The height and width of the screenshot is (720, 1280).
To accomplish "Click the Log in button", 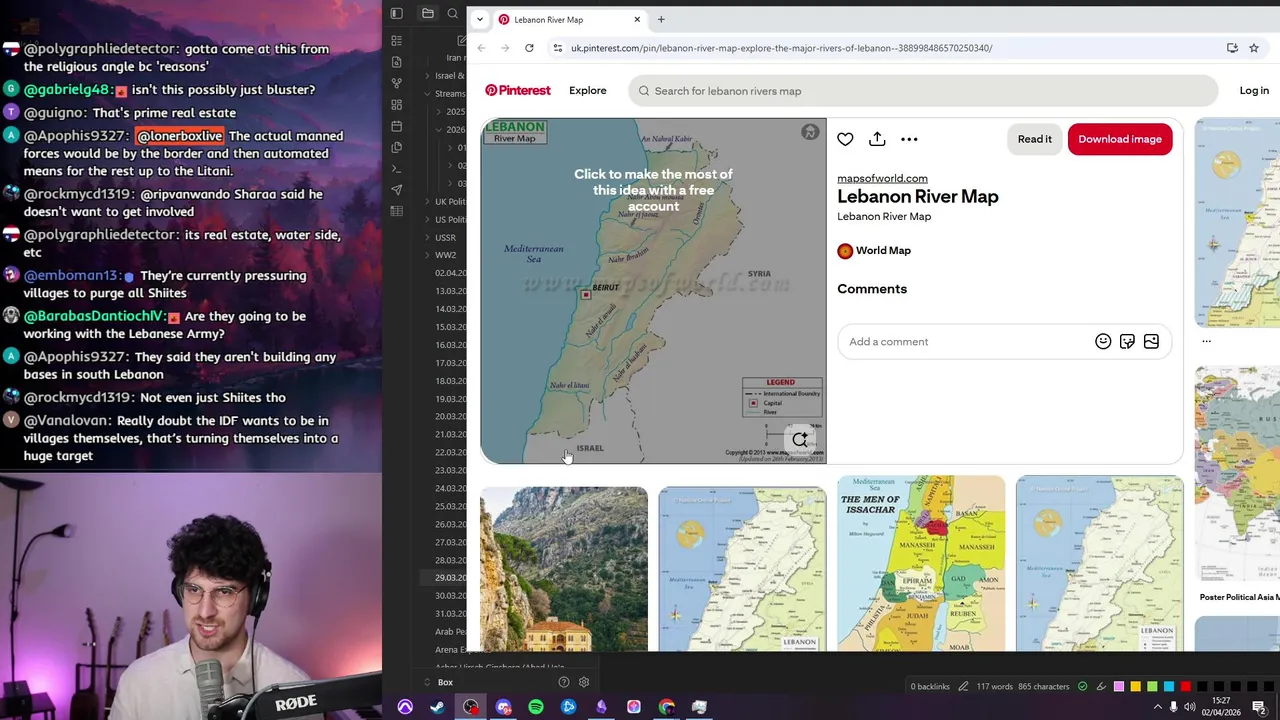I will [1254, 91].
